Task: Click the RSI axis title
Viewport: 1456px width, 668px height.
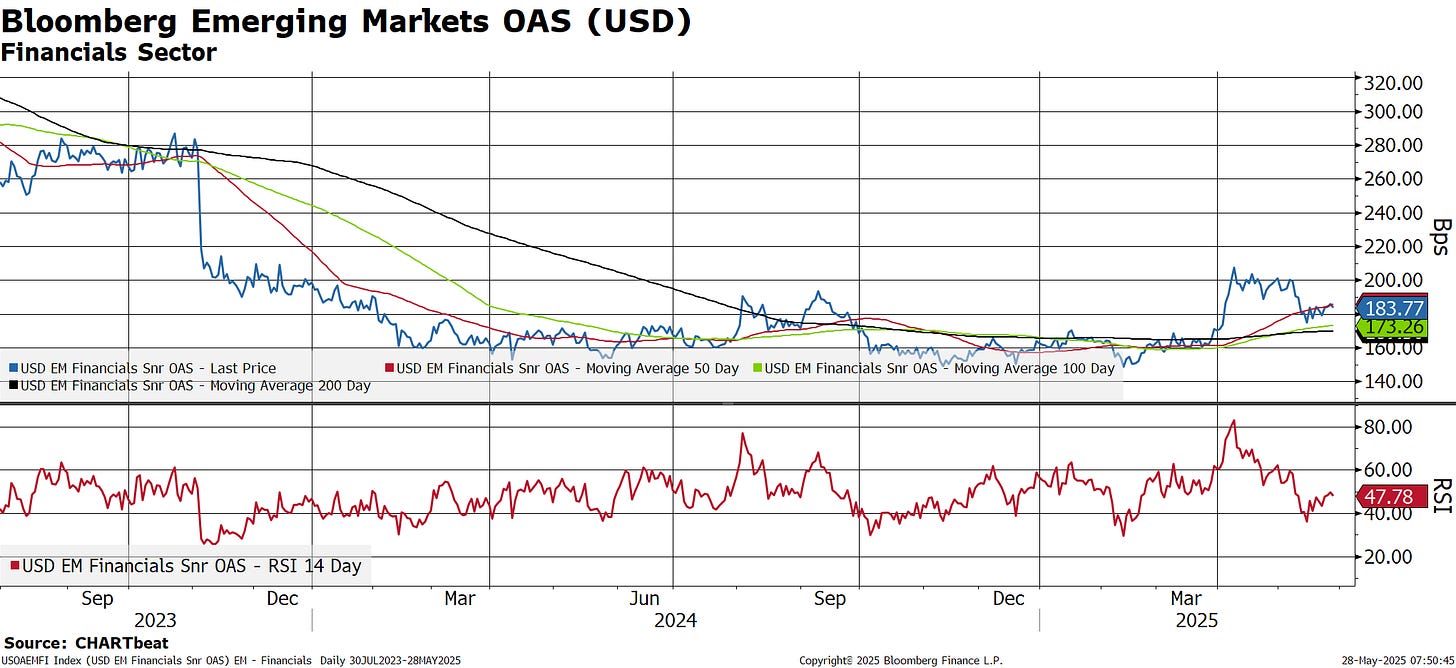Action: pos(1441,495)
